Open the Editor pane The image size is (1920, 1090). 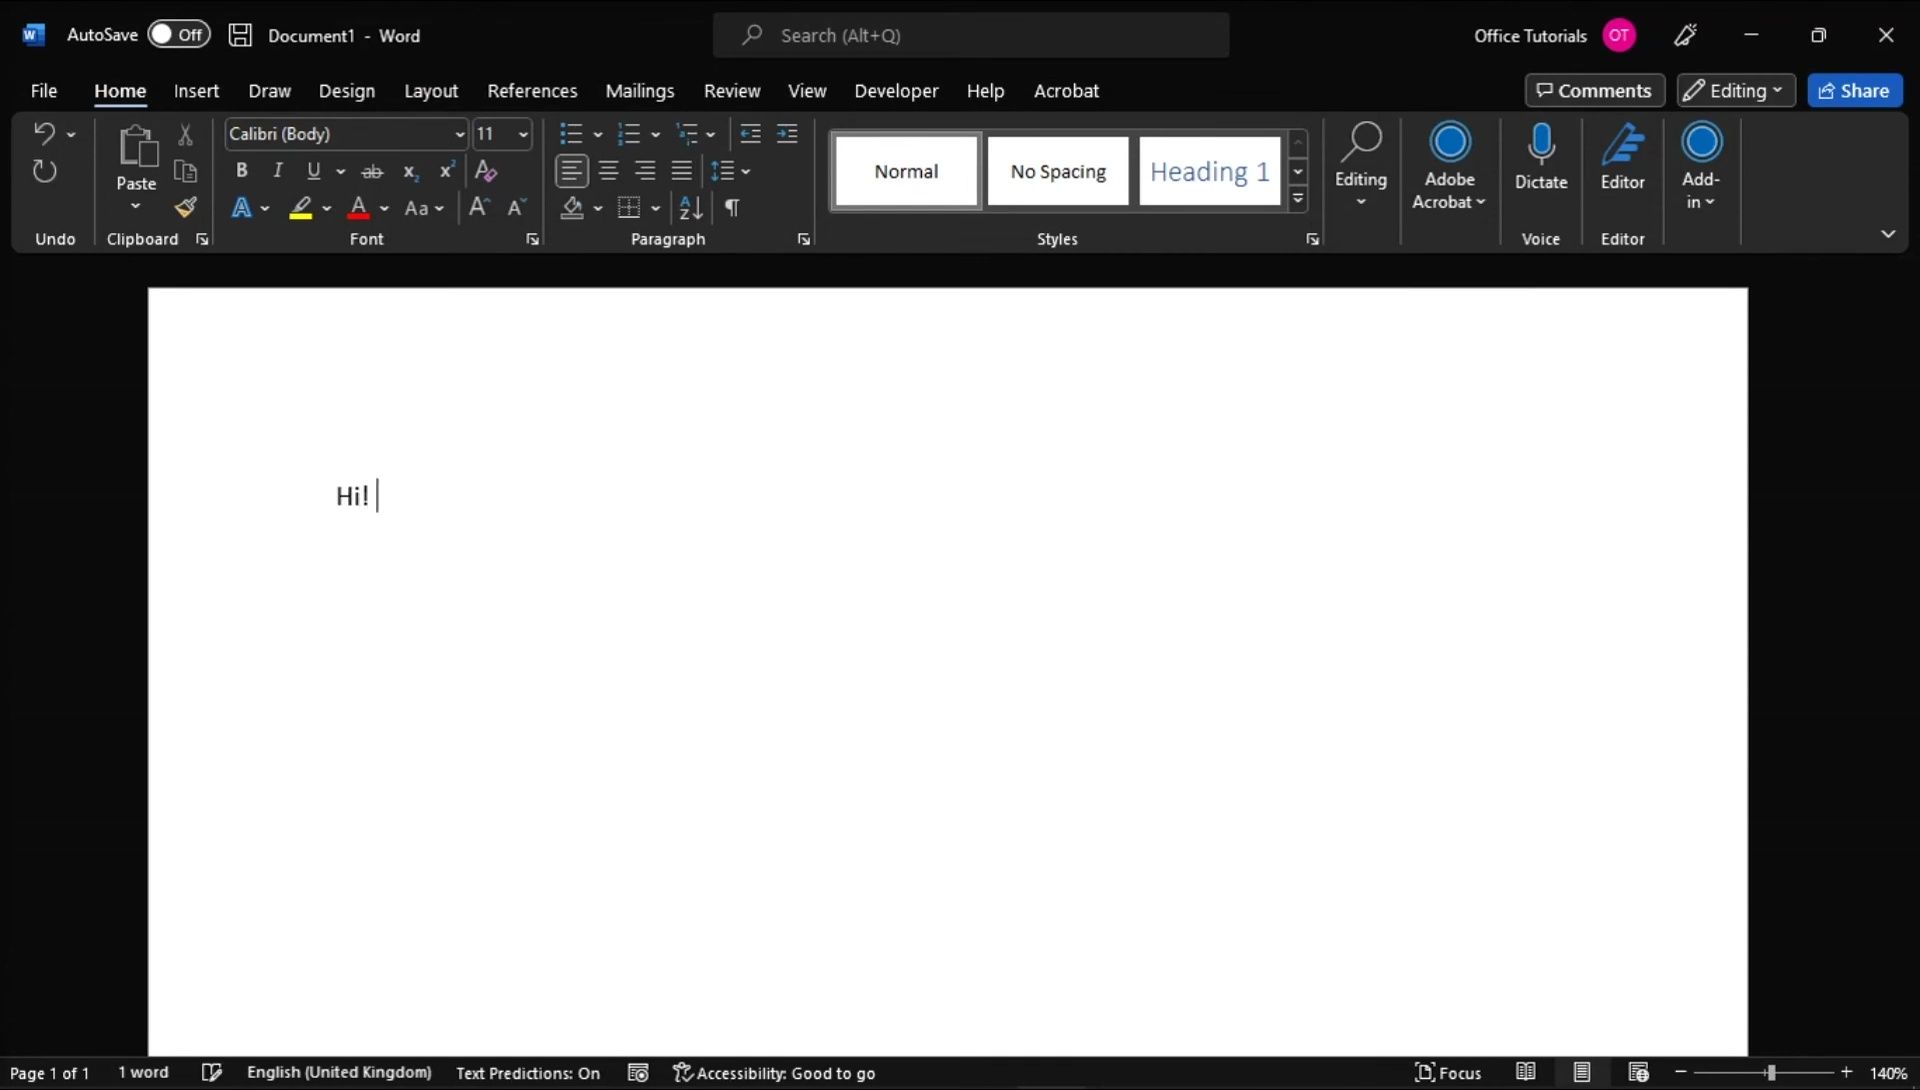pyautogui.click(x=1622, y=157)
